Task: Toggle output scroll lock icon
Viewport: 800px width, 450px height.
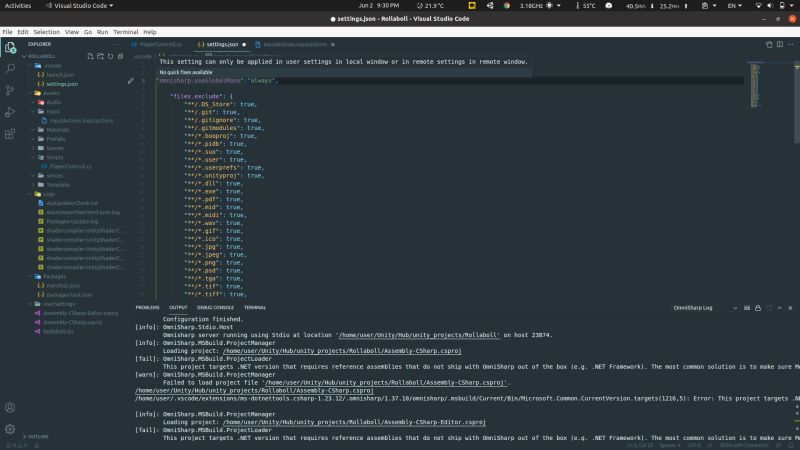Action: pyautogui.click(x=758, y=308)
